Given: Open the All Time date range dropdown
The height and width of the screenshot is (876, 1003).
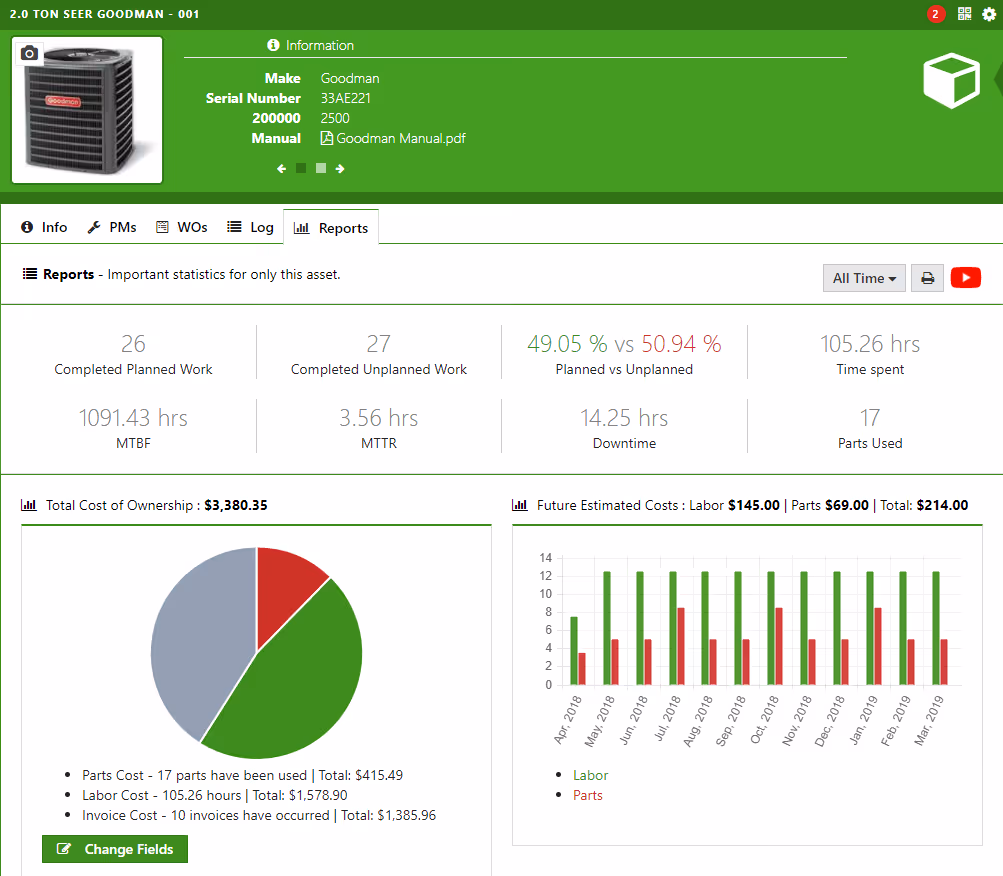Looking at the screenshot, I should (x=863, y=277).
